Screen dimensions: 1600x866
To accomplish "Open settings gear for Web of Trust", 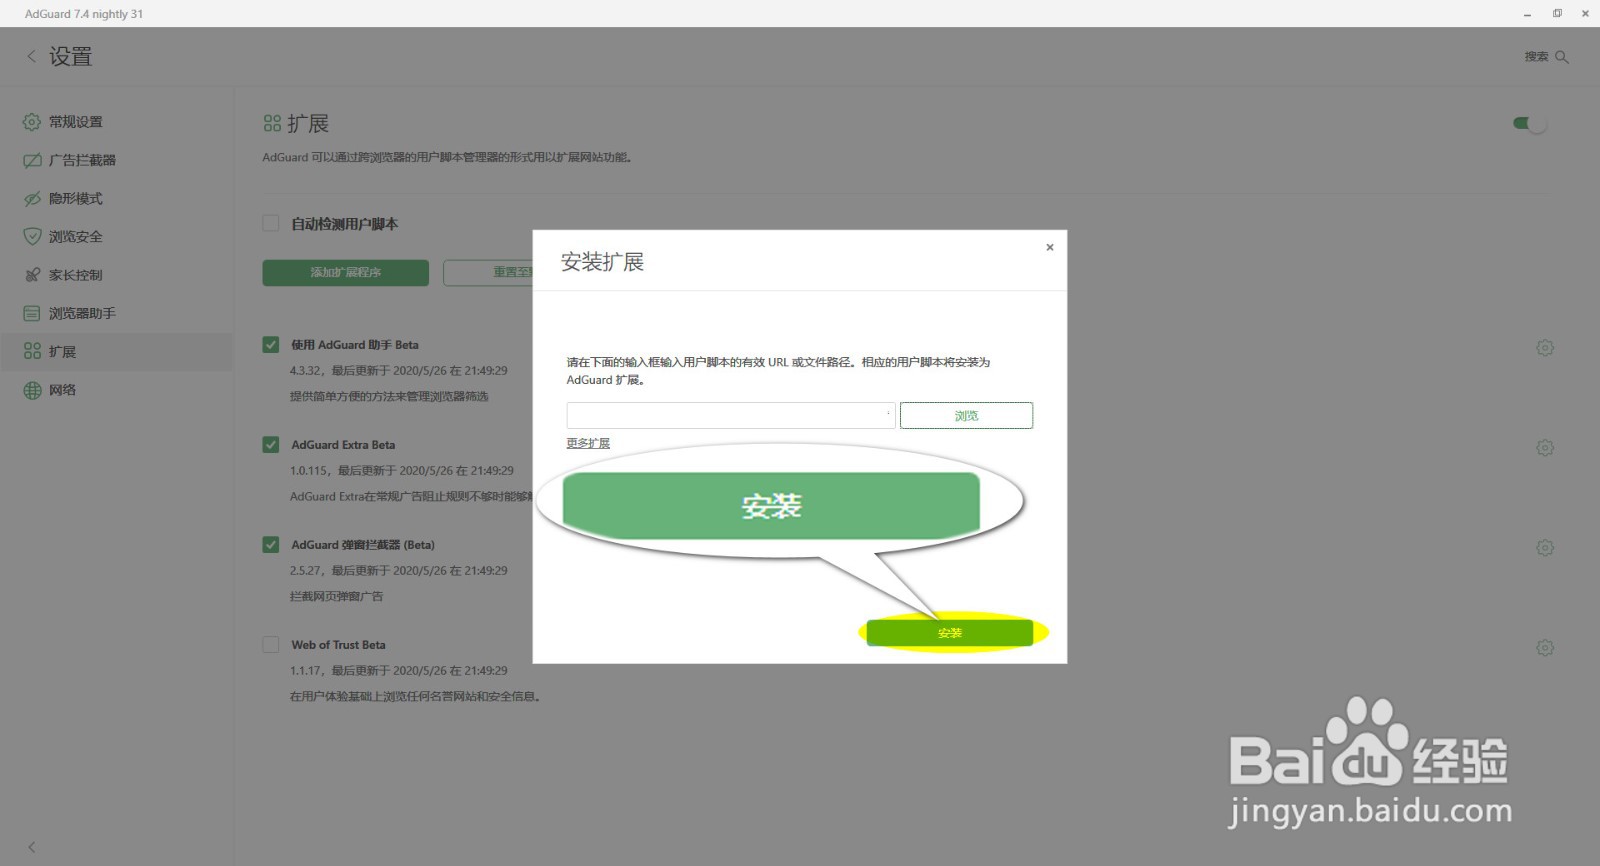I will 1545,648.
